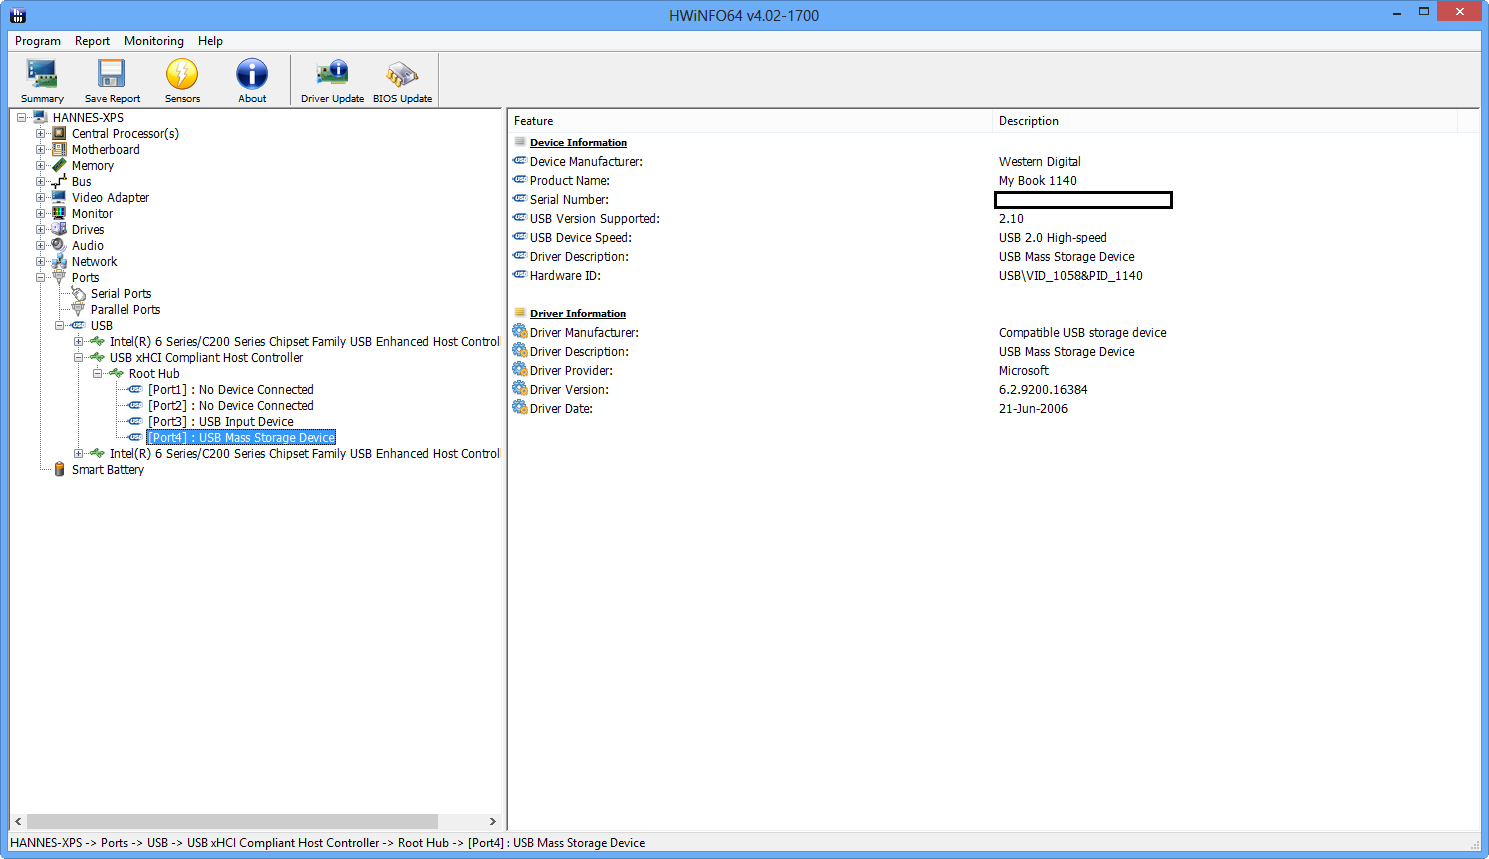The width and height of the screenshot is (1489, 859).
Task: Click the '6.2.9200.16384' driver version
Action: 1043,389
